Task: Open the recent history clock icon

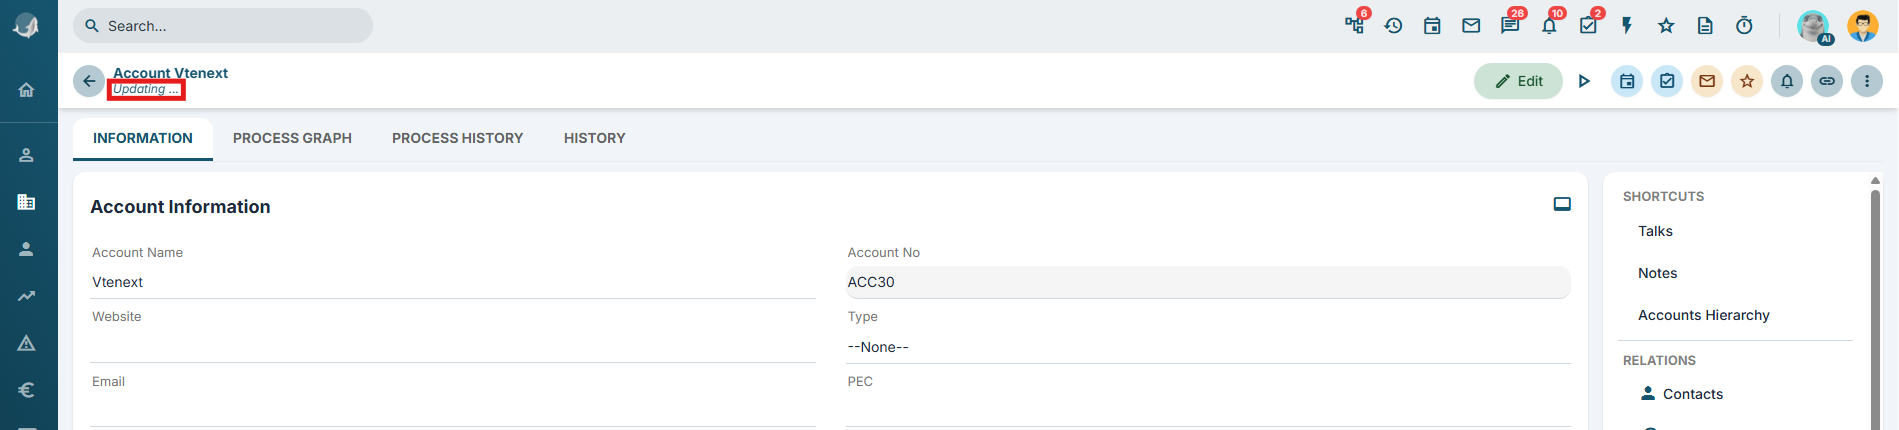Action: tap(1393, 26)
